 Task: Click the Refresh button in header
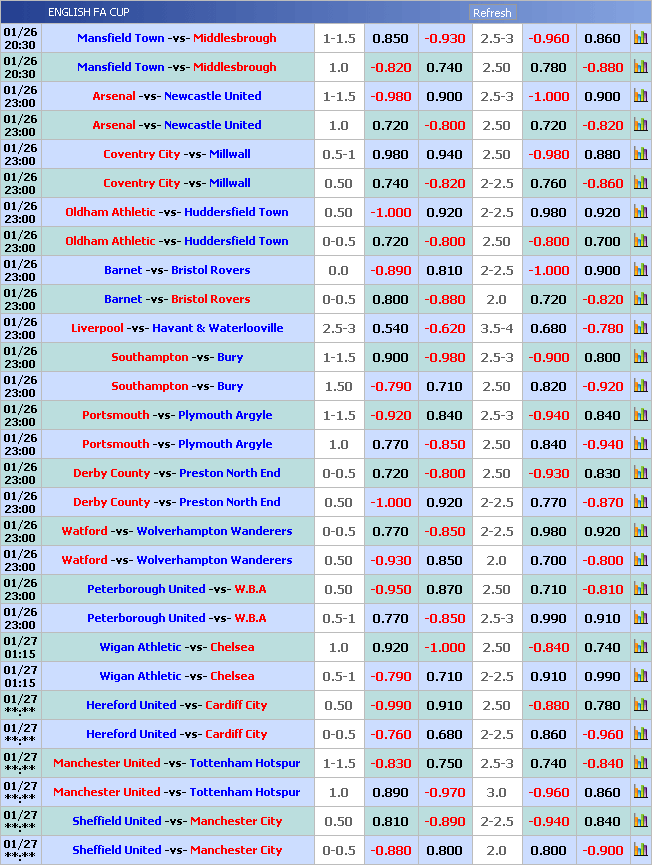pyautogui.click(x=491, y=13)
